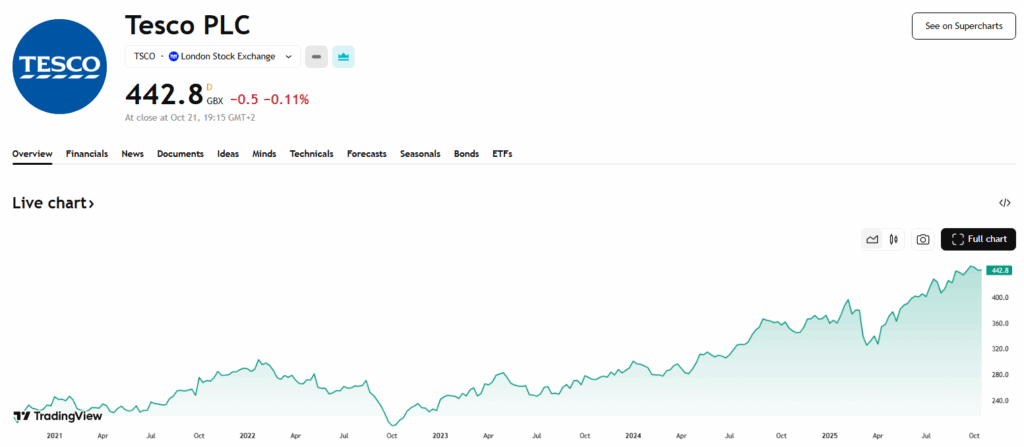
Task: Click the London Stock Exchange logo icon
Action: 174,57
